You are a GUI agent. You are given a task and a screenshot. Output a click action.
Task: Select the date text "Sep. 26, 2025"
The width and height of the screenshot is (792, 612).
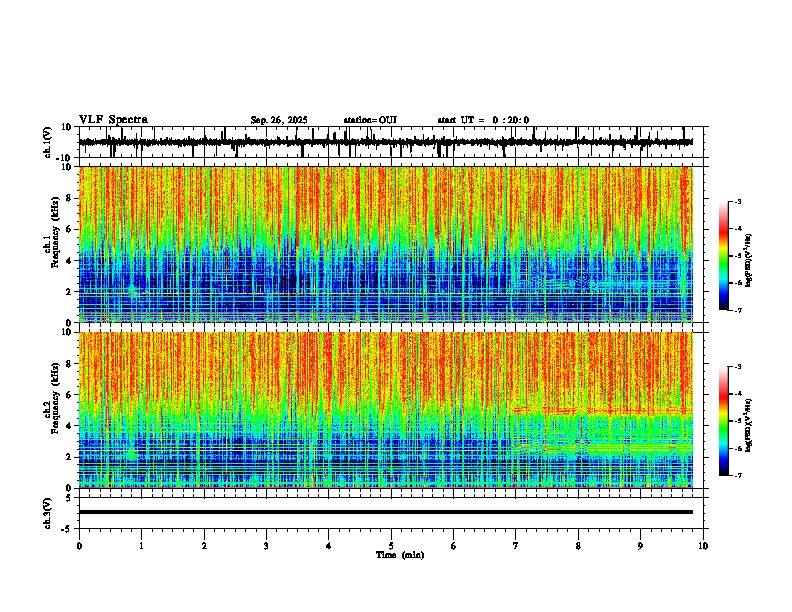(279, 120)
